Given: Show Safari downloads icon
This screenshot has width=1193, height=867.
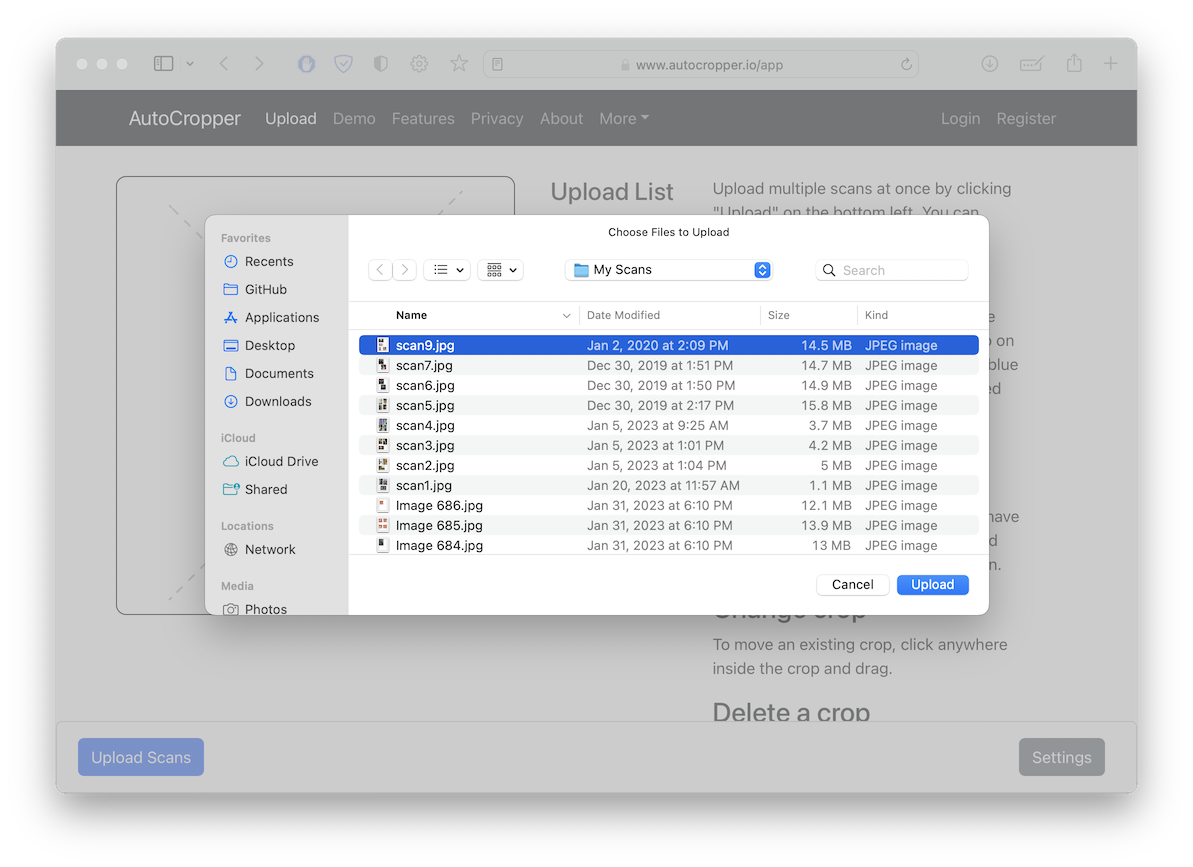Looking at the screenshot, I should [x=989, y=64].
